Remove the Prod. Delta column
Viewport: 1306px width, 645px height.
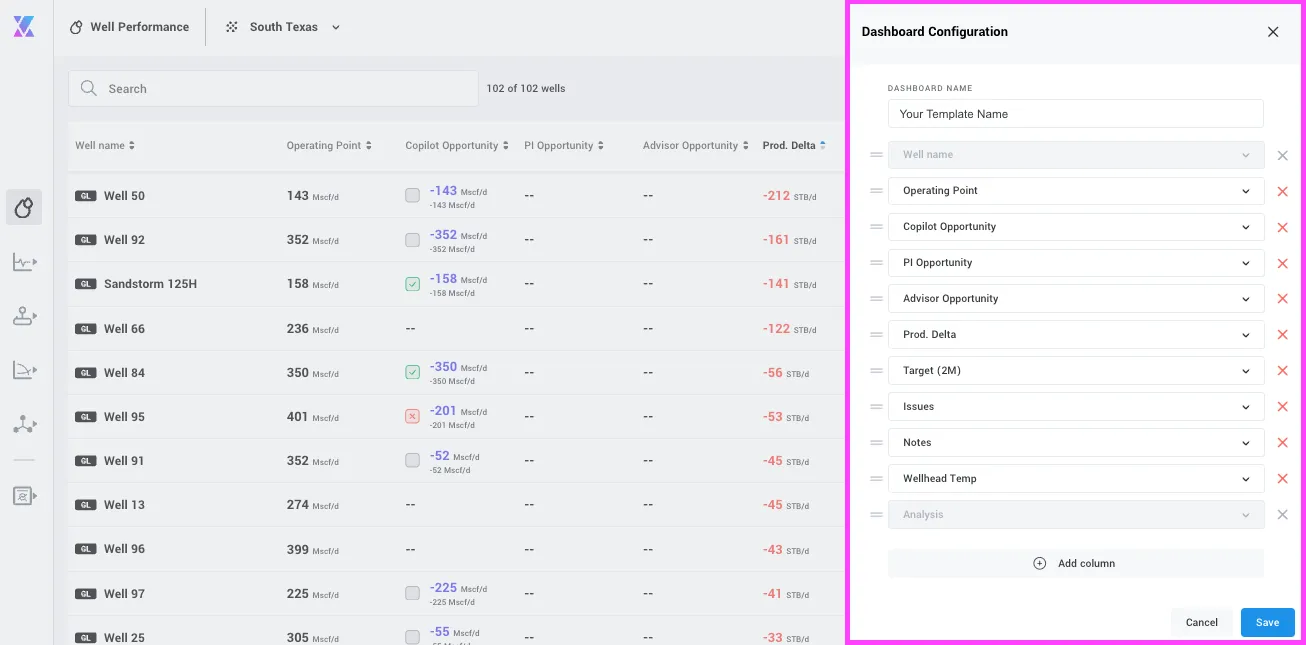1283,335
